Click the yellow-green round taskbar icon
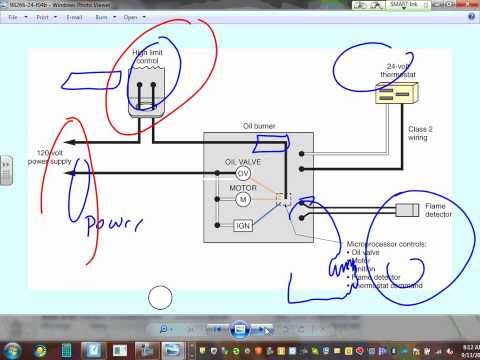This screenshot has height=360, width=480. point(40,351)
